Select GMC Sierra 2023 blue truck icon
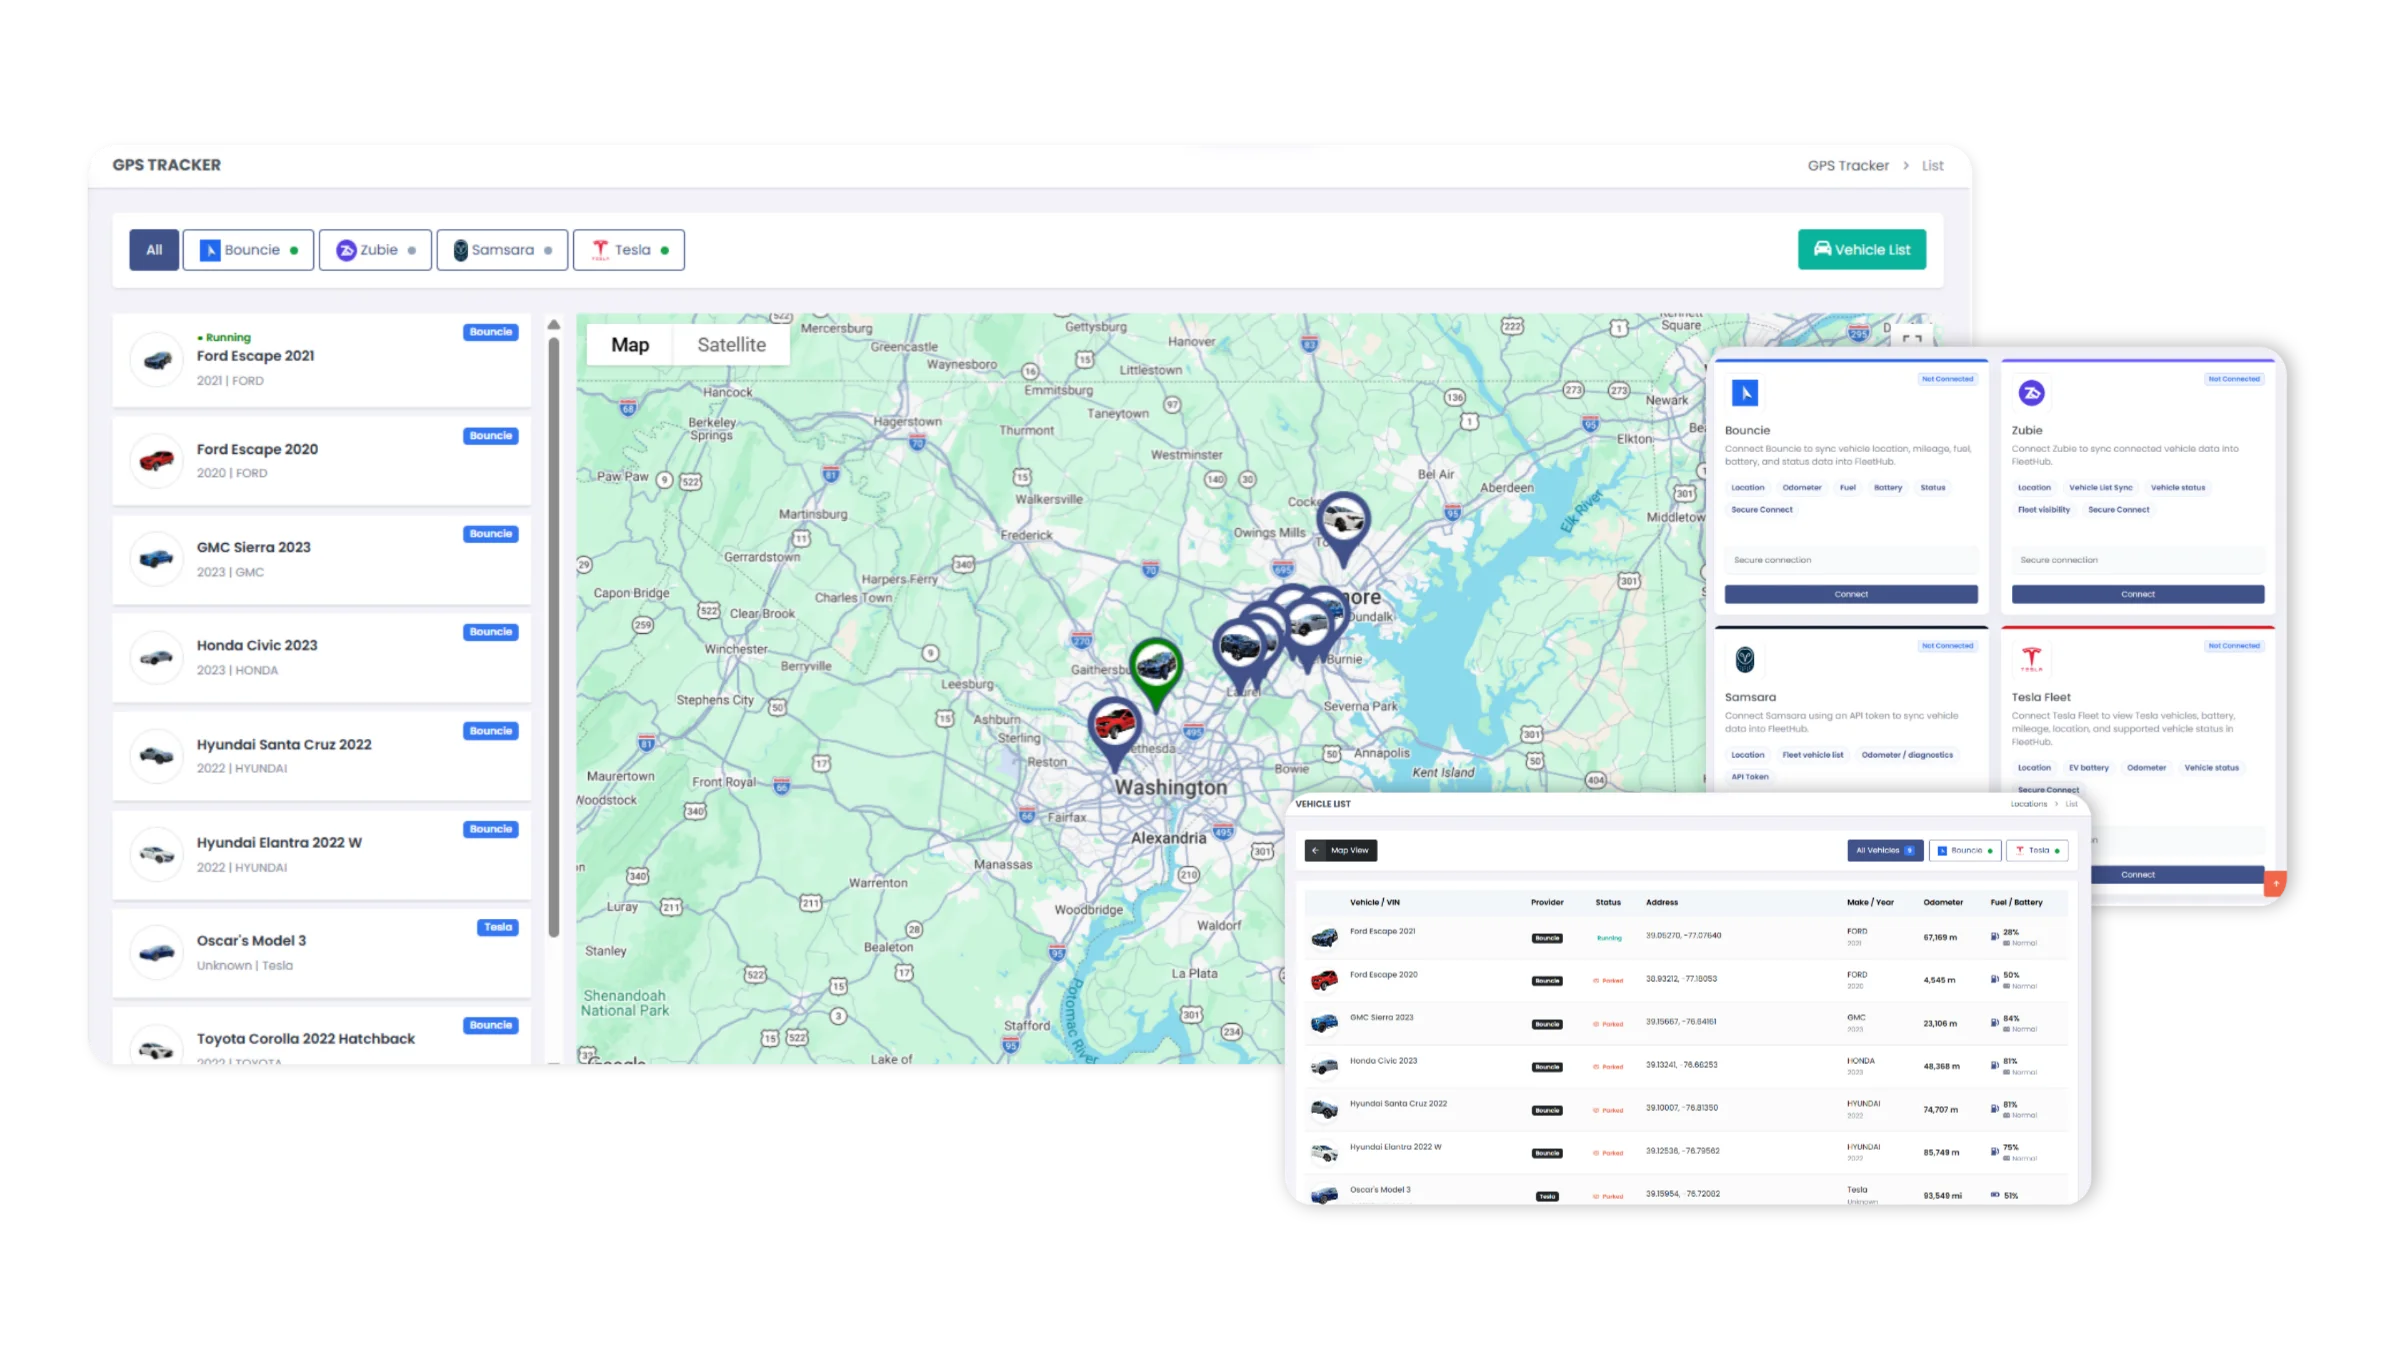2400x1350 pixels. click(x=157, y=559)
